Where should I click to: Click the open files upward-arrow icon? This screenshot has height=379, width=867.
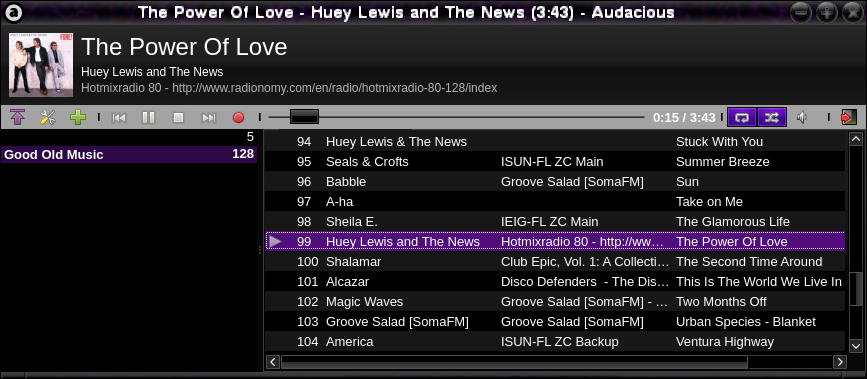coord(18,117)
